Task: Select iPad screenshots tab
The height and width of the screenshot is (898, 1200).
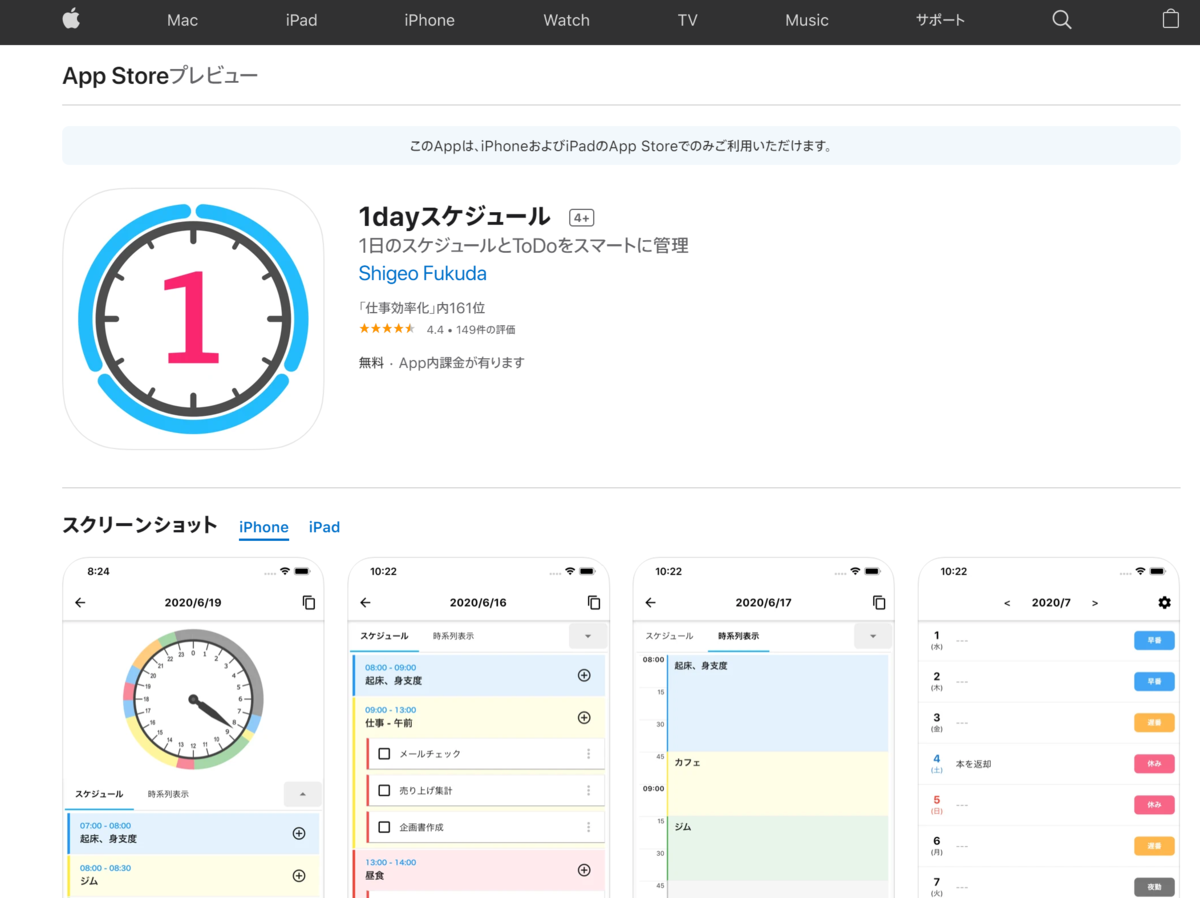Action: click(x=324, y=527)
